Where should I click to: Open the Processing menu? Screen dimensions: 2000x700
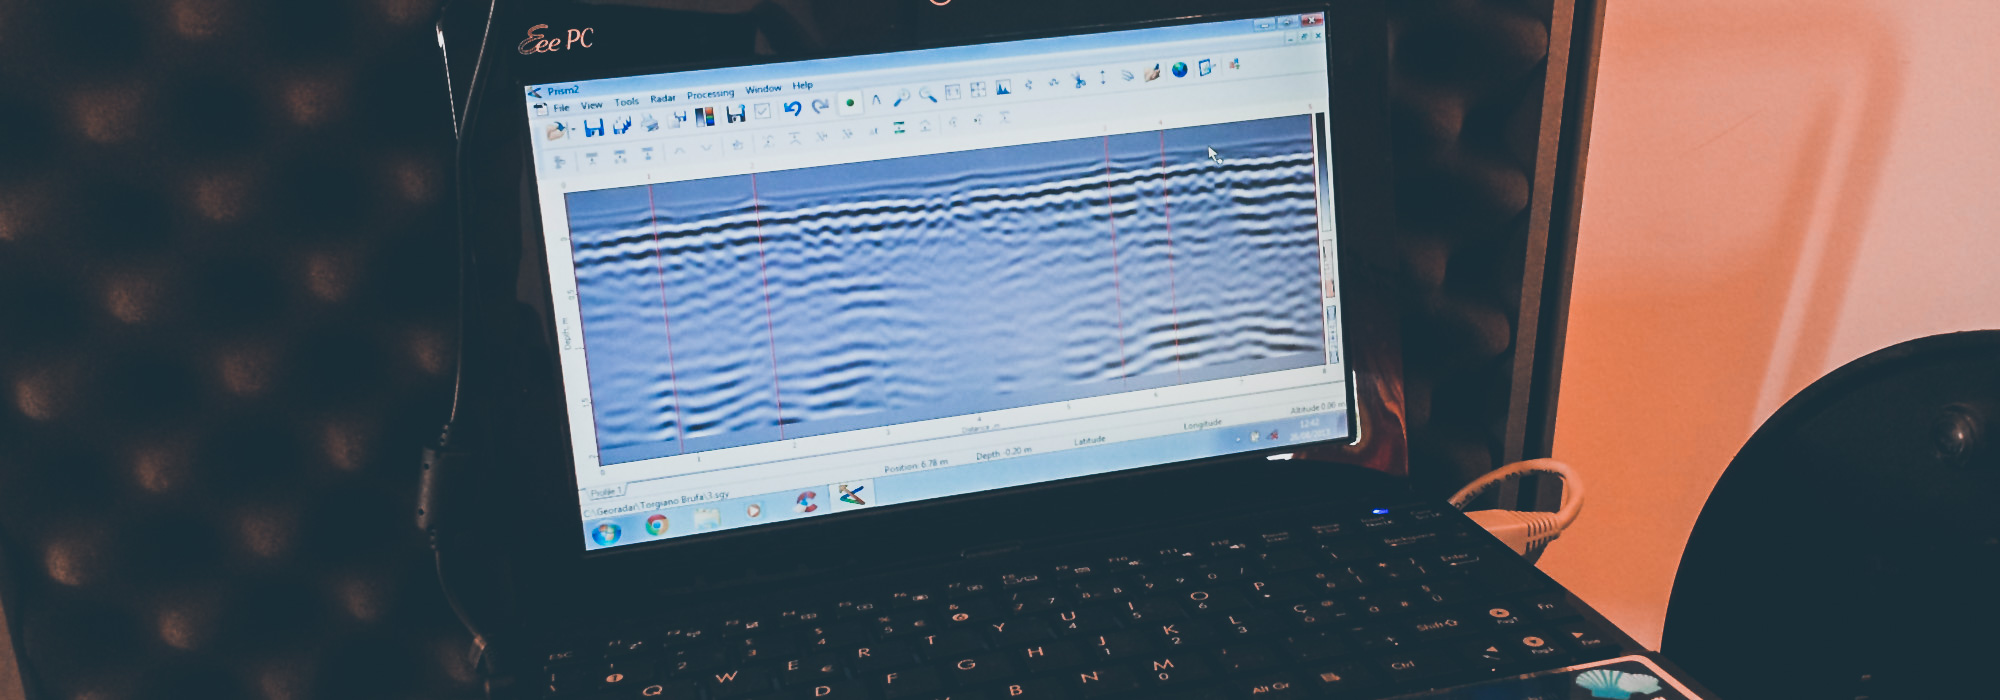pos(710,94)
